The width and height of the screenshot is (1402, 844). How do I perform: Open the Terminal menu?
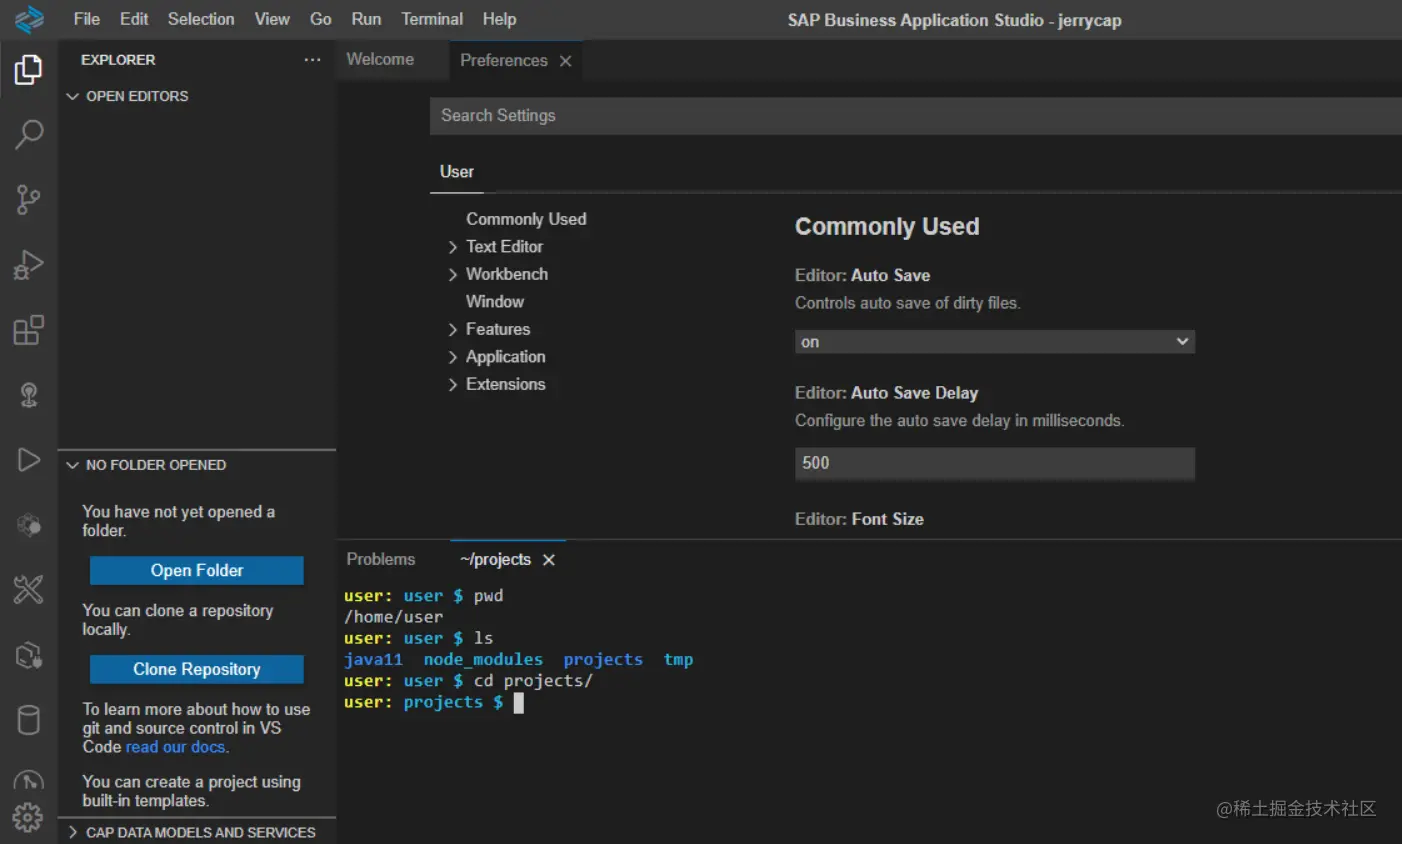pyautogui.click(x=431, y=19)
